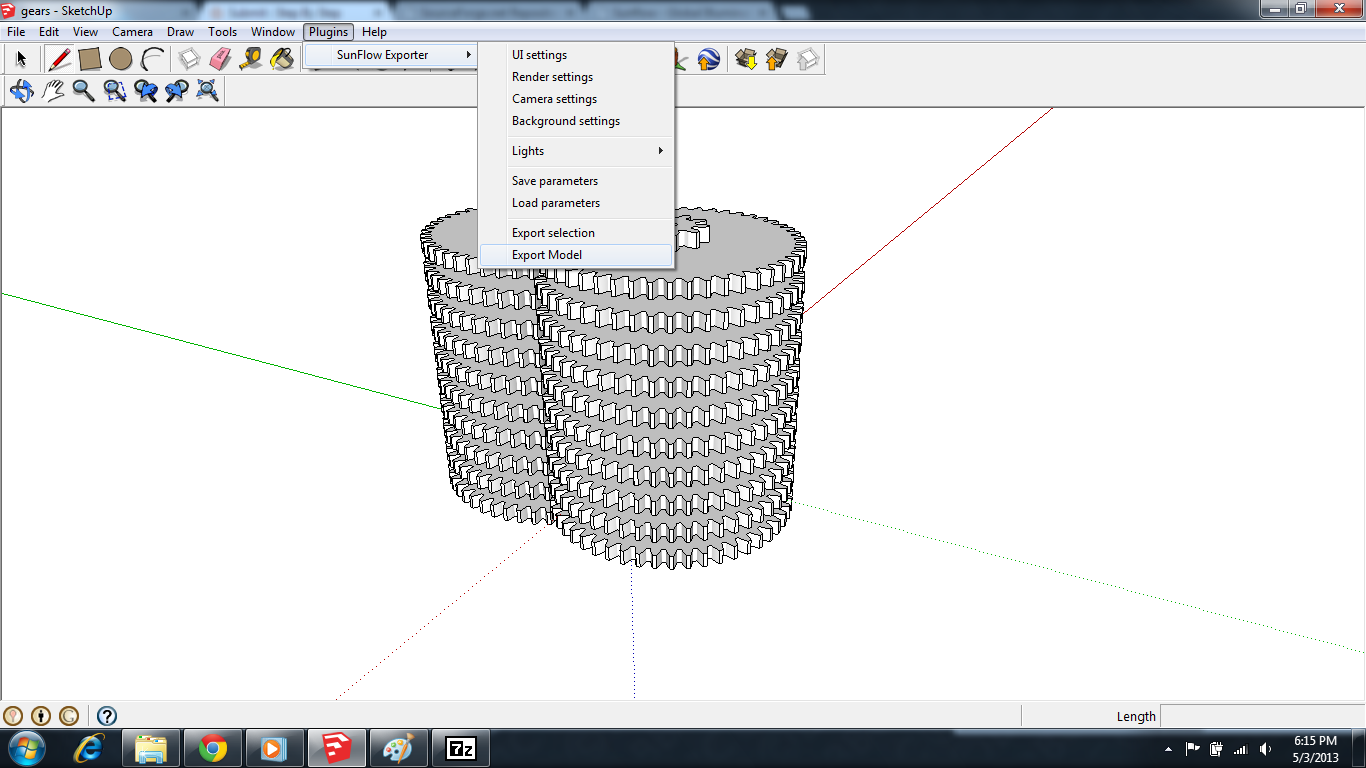This screenshot has height=768, width=1366.
Task: Click the Orbit camera tool
Action: (x=21, y=91)
